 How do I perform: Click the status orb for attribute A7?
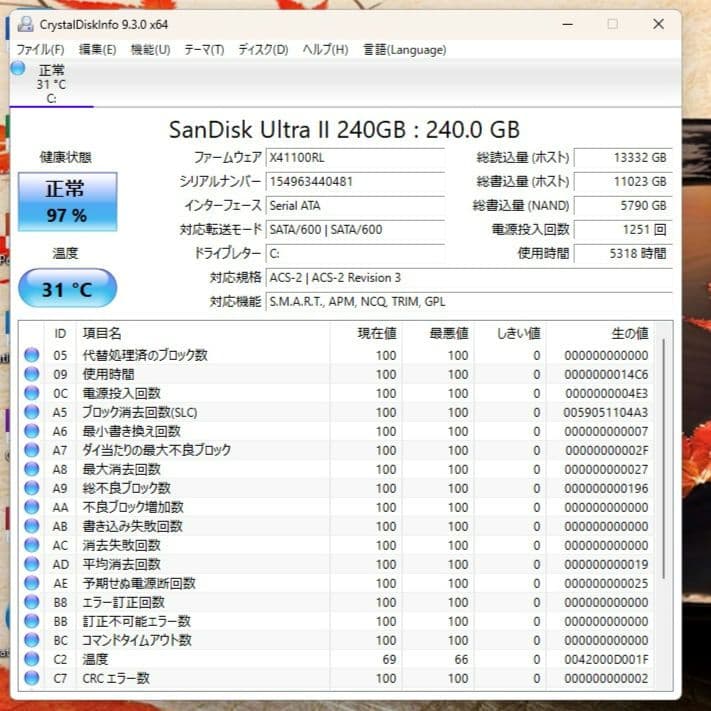[32, 450]
